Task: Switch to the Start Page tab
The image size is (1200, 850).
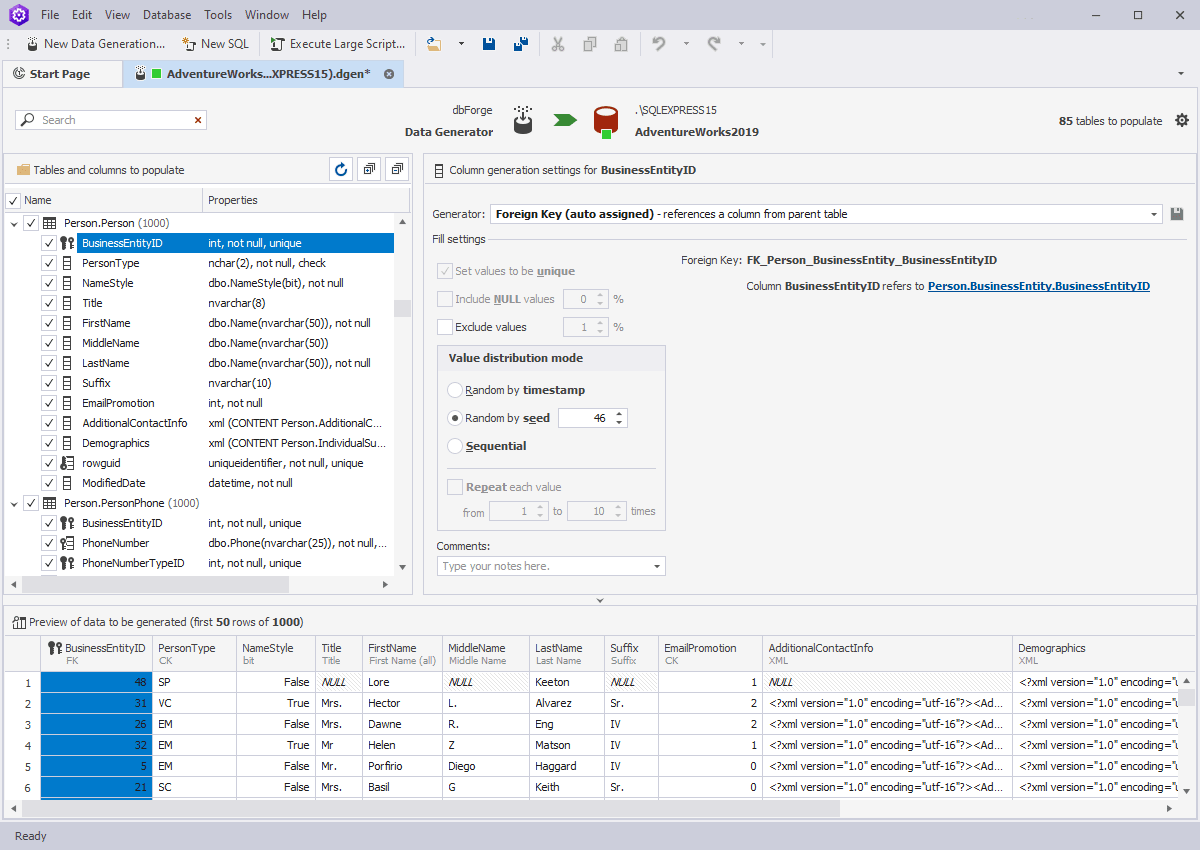Action: point(60,74)
